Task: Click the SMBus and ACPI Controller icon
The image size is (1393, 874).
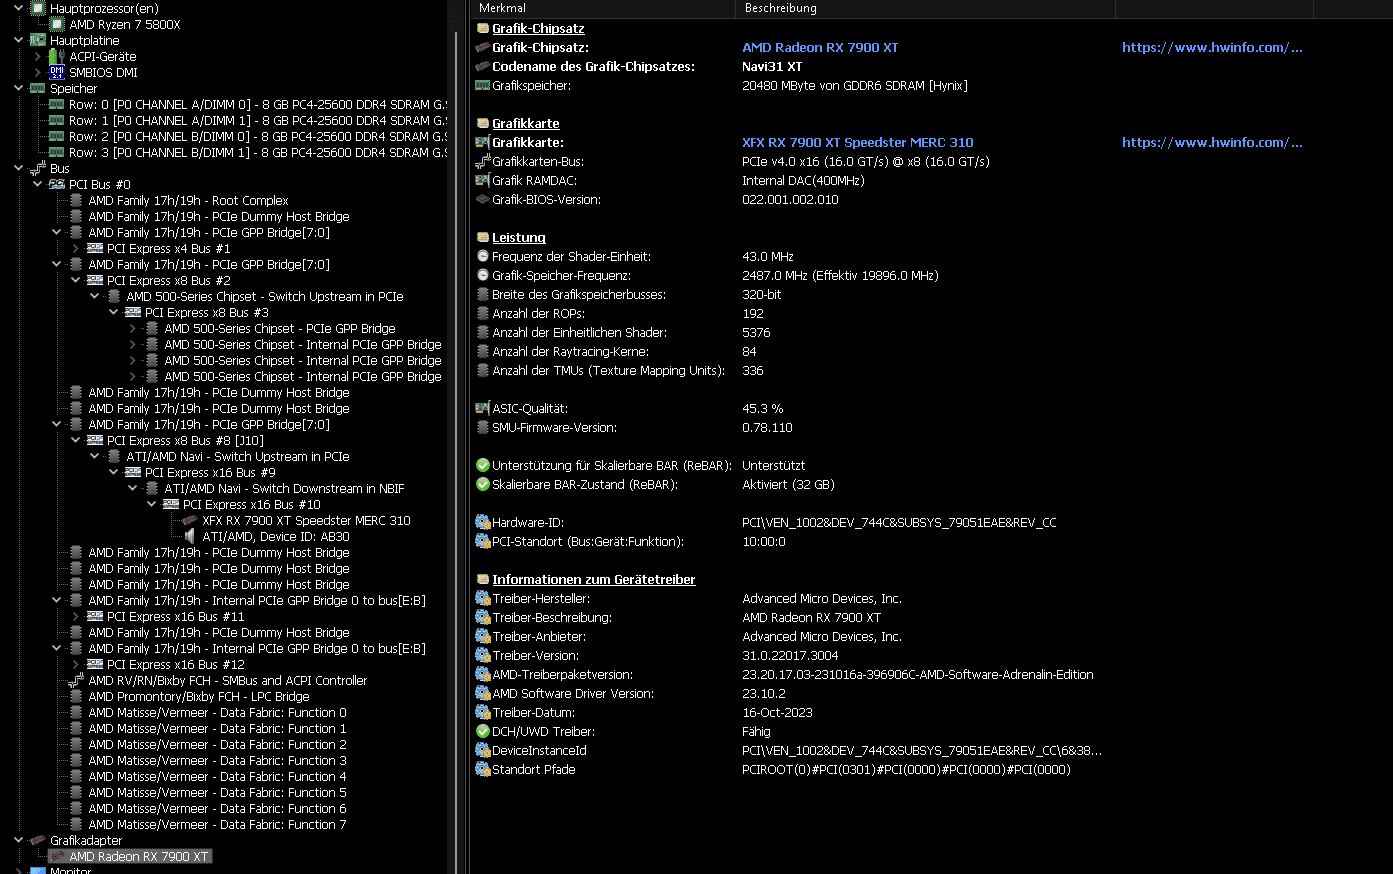Action: [76, 680]
